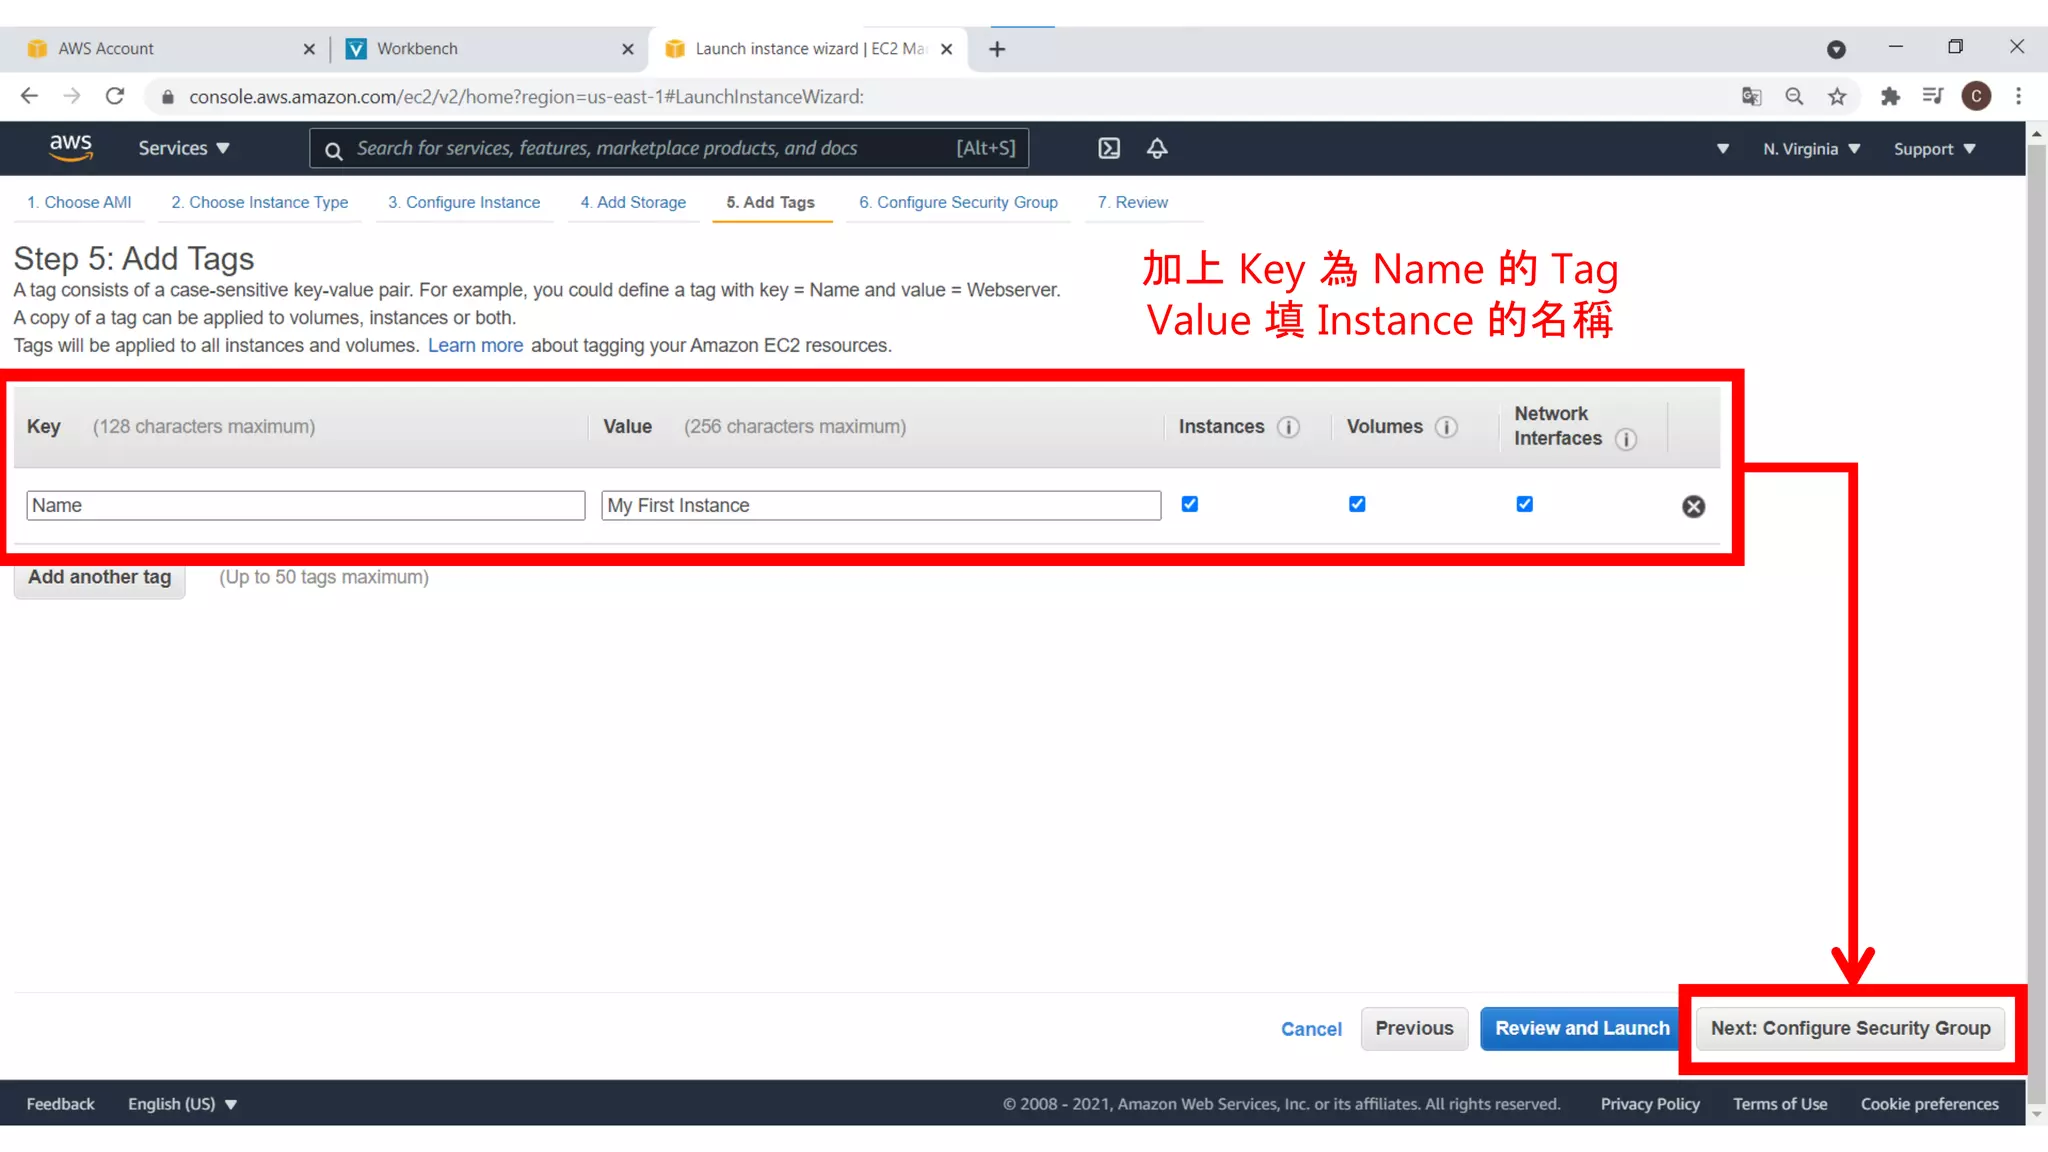Screen dimensions: 2048x1152
Task: Go to step 3 Configure Instance
Action: click(464, 202)
